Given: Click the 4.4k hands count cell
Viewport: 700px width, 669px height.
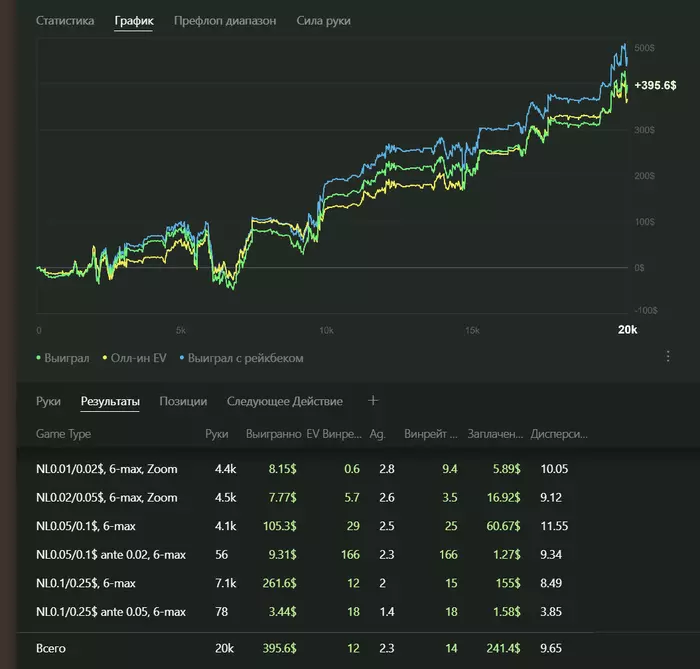Looking at the screenshot, I should point(225,469).
